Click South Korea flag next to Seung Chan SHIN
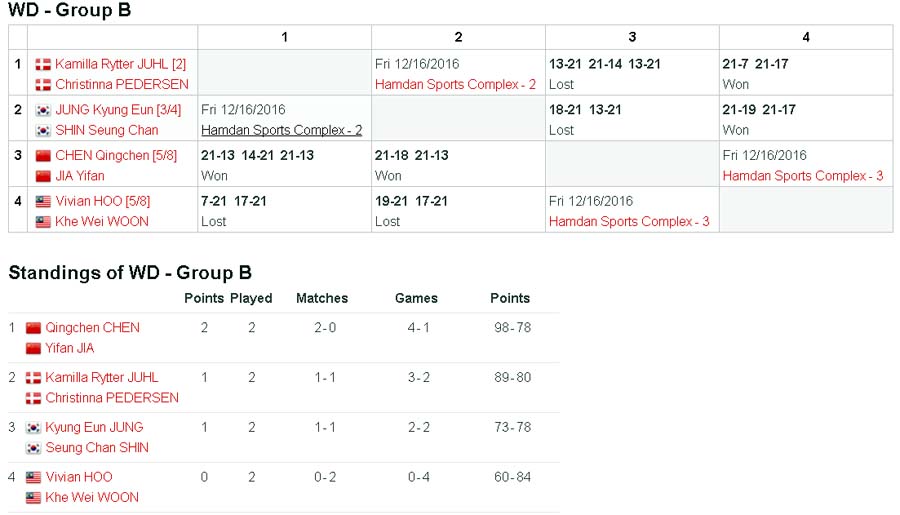 tap(33, 448)
